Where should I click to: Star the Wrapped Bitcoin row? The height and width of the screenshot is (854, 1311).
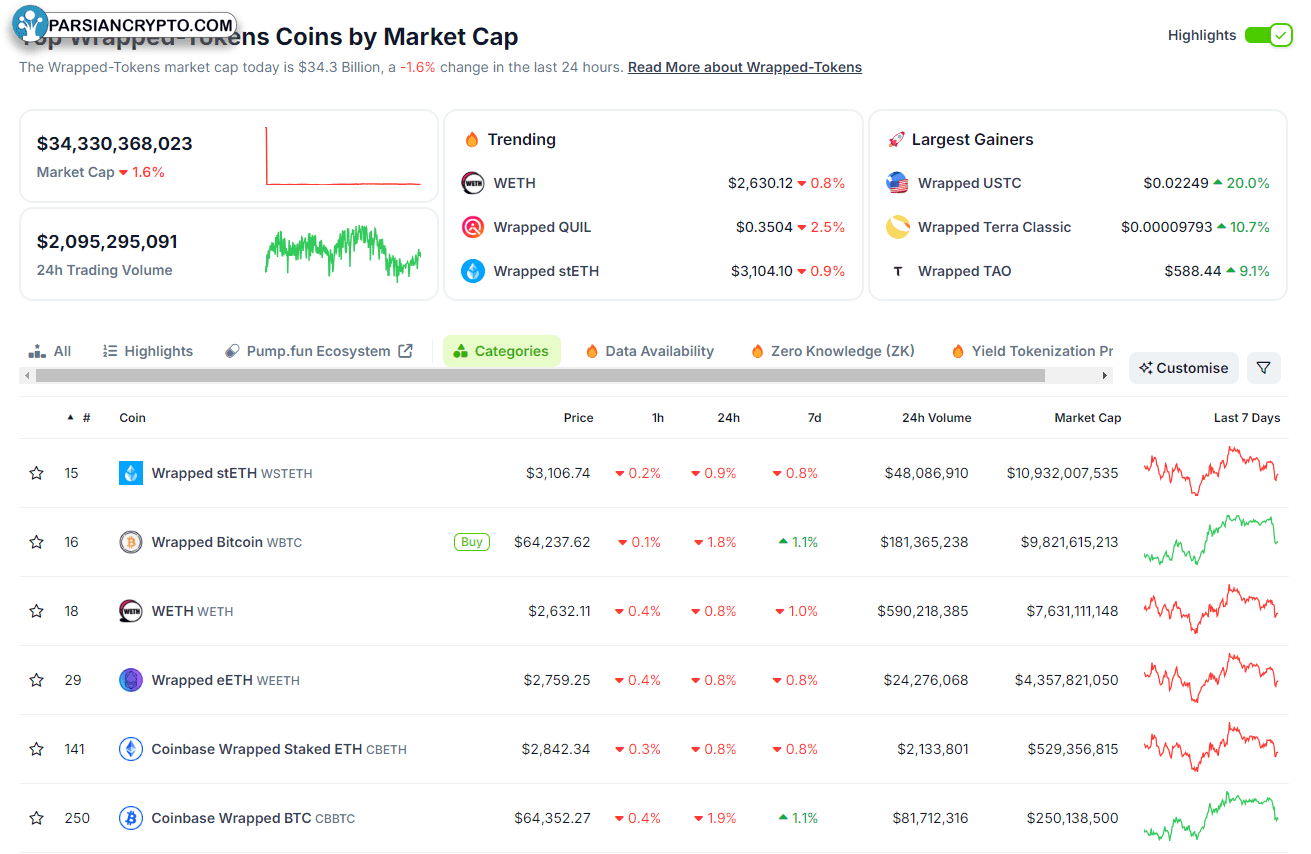37,542
